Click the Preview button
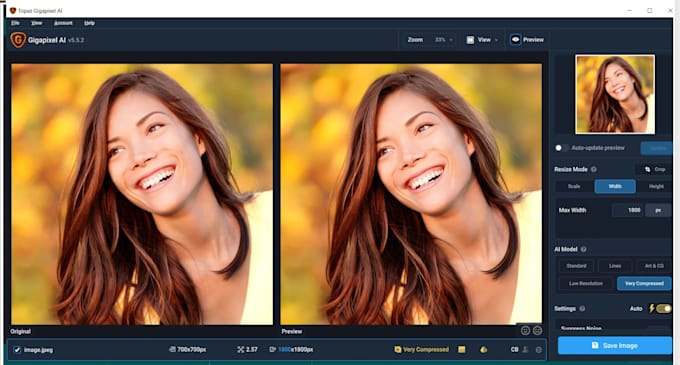The width and height of the screenshot is (680, 365). (x=527, y=39)
